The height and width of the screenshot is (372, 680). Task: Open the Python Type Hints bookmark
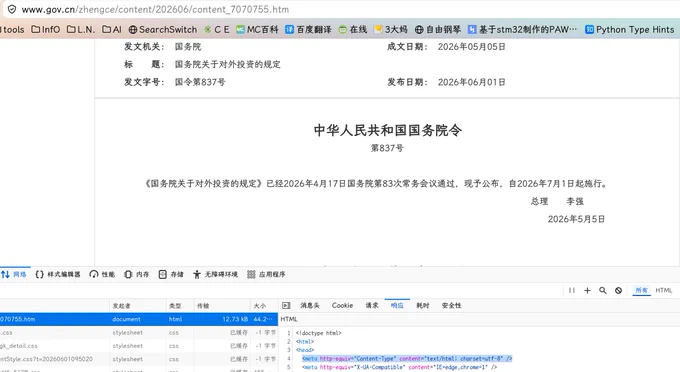(630, 29)
